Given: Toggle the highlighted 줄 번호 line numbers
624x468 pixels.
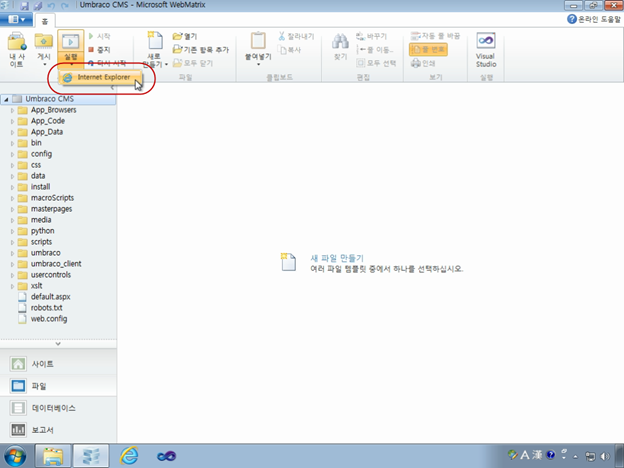Looking at the screenshot, I should [428, 50].
